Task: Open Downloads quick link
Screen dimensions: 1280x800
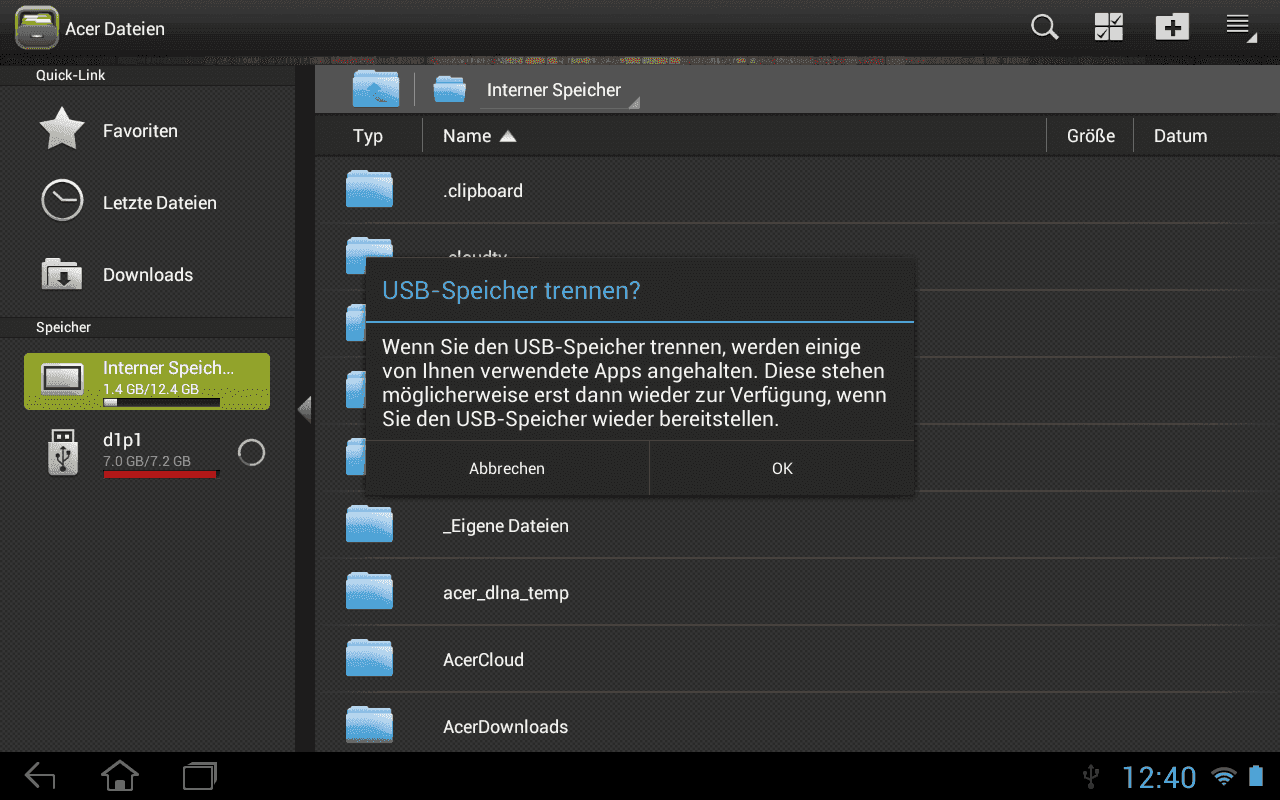Action: 147,275
